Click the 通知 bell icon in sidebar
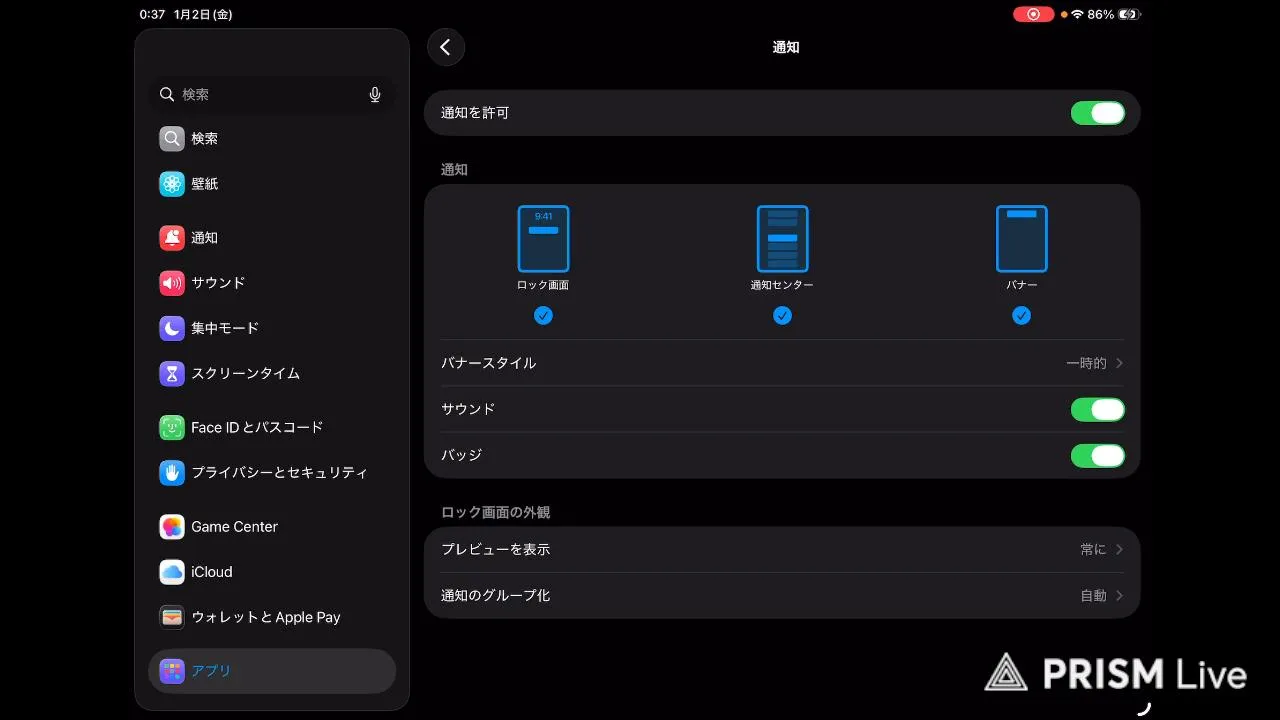Image resolution: width=1280 pixels, height=720 pixels. click(x=172, y=238)
